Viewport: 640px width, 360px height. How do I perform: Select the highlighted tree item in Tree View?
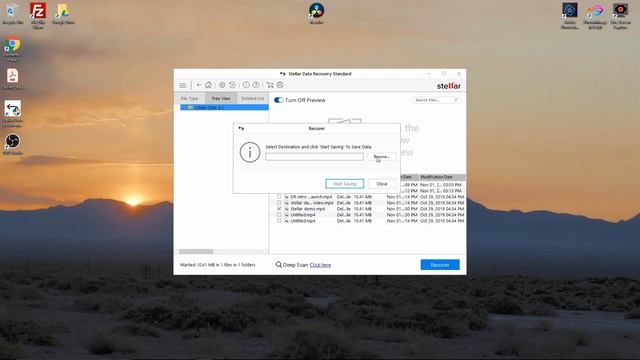[224, 107]
